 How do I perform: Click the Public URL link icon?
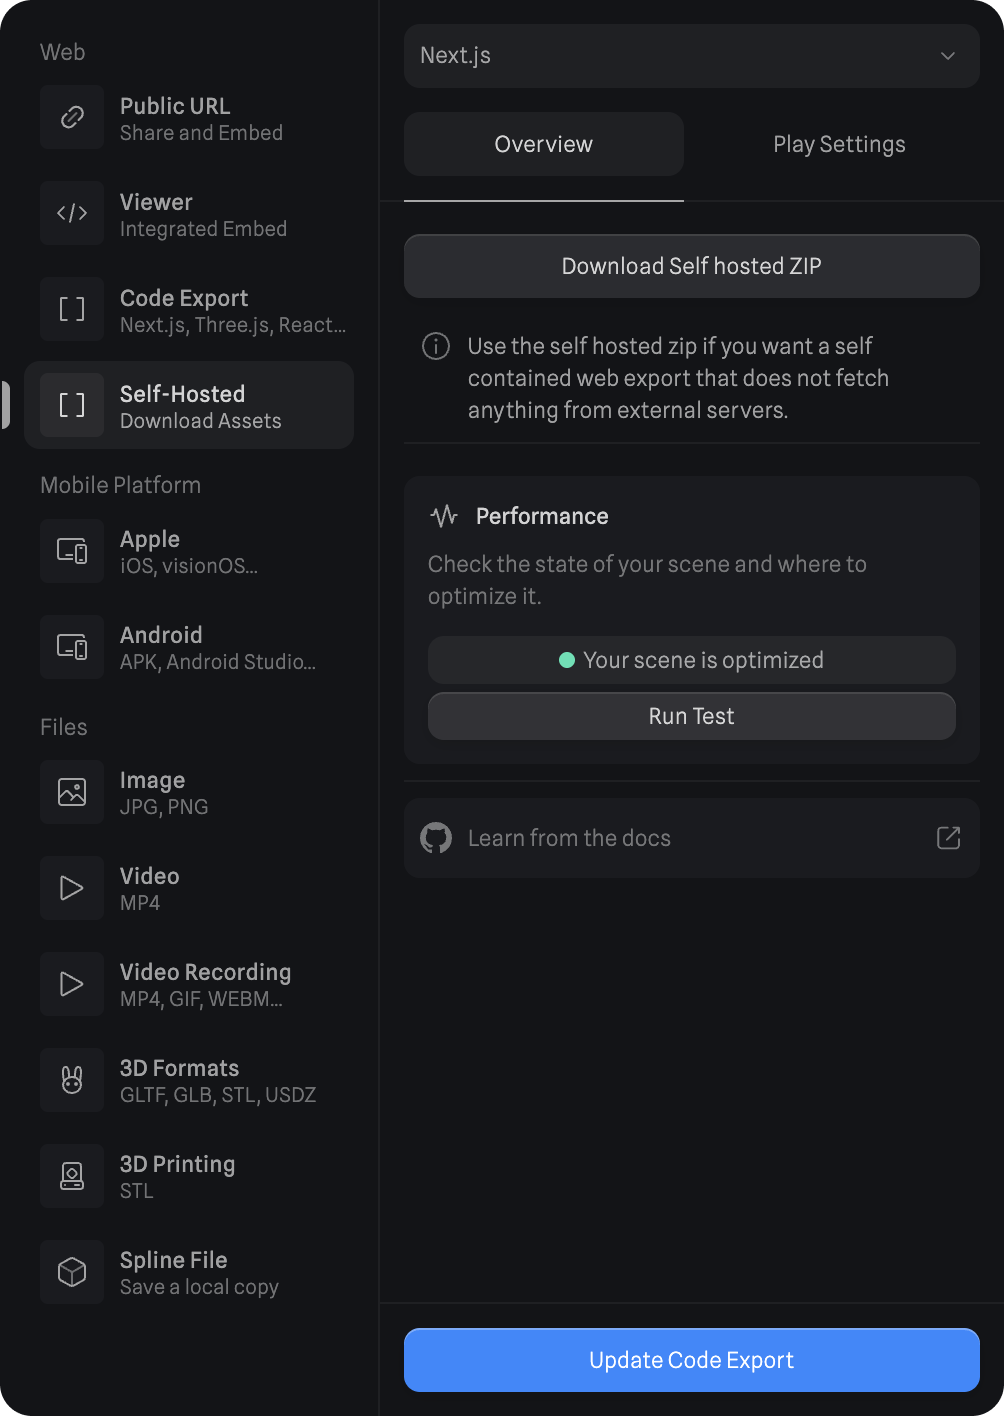[x=72, y=117]
